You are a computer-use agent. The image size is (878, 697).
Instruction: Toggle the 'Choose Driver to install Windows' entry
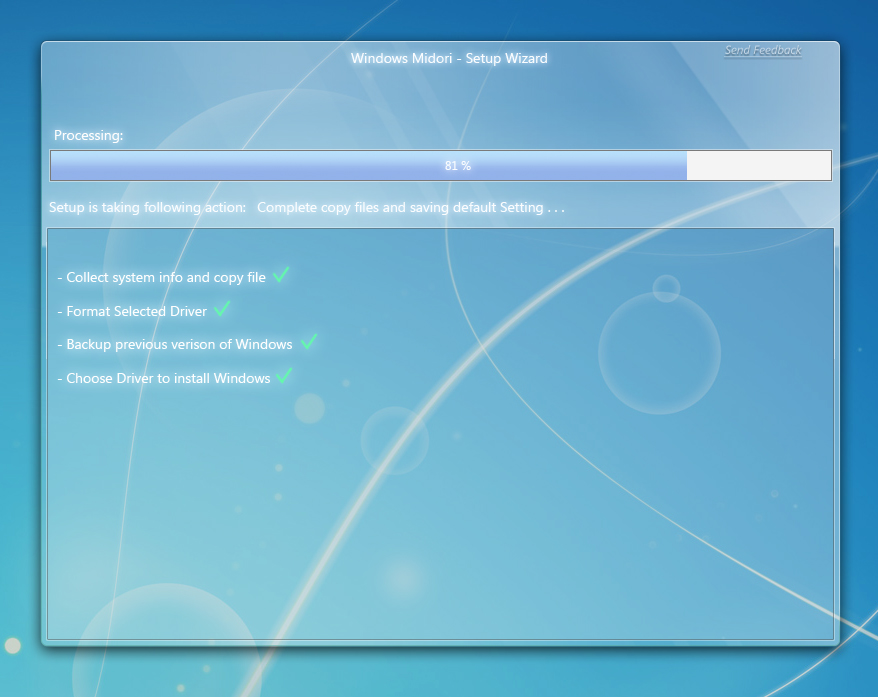coord(166,378)
